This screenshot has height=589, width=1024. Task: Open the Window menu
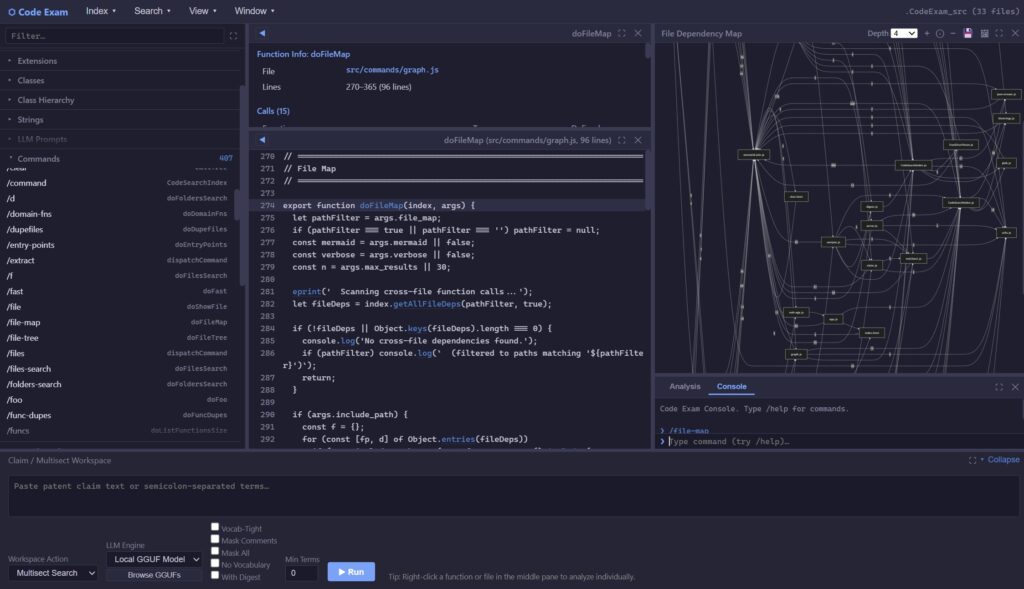pyautogui.click(x=255, y=11)
